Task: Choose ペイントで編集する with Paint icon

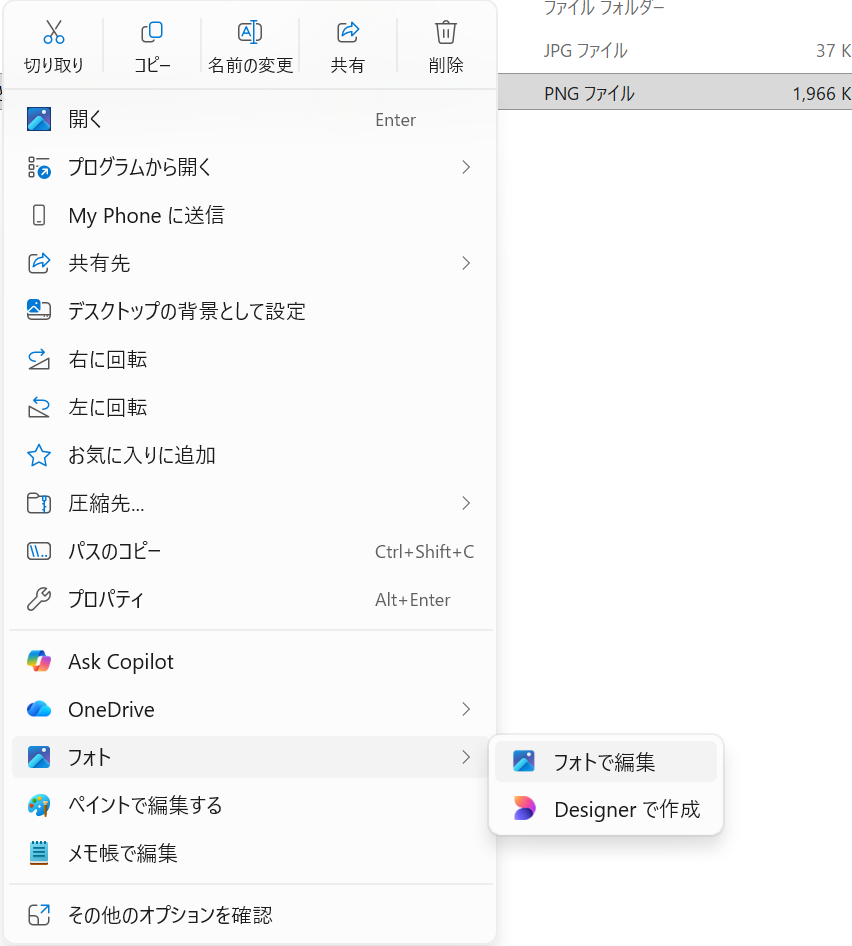Action: pyautogui.click(x=145, y=806)
